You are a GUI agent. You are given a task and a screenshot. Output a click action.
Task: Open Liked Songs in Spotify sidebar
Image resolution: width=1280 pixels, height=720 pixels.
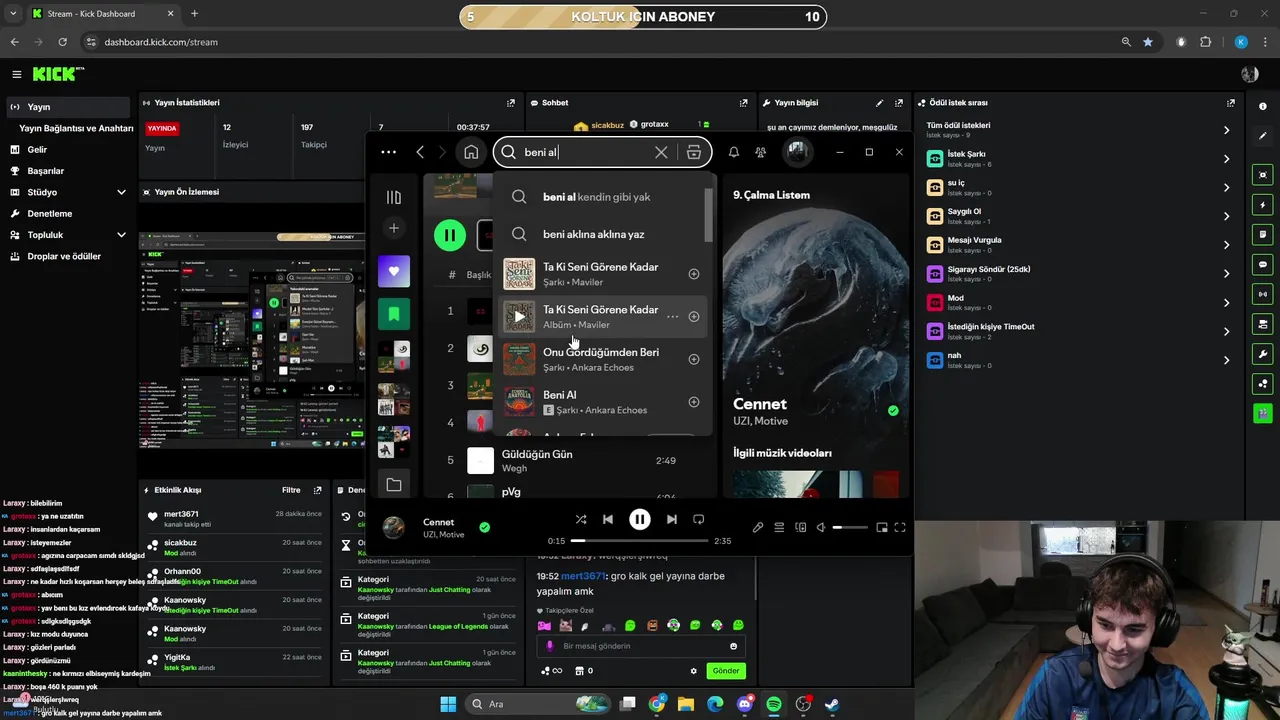coord(394,271)
